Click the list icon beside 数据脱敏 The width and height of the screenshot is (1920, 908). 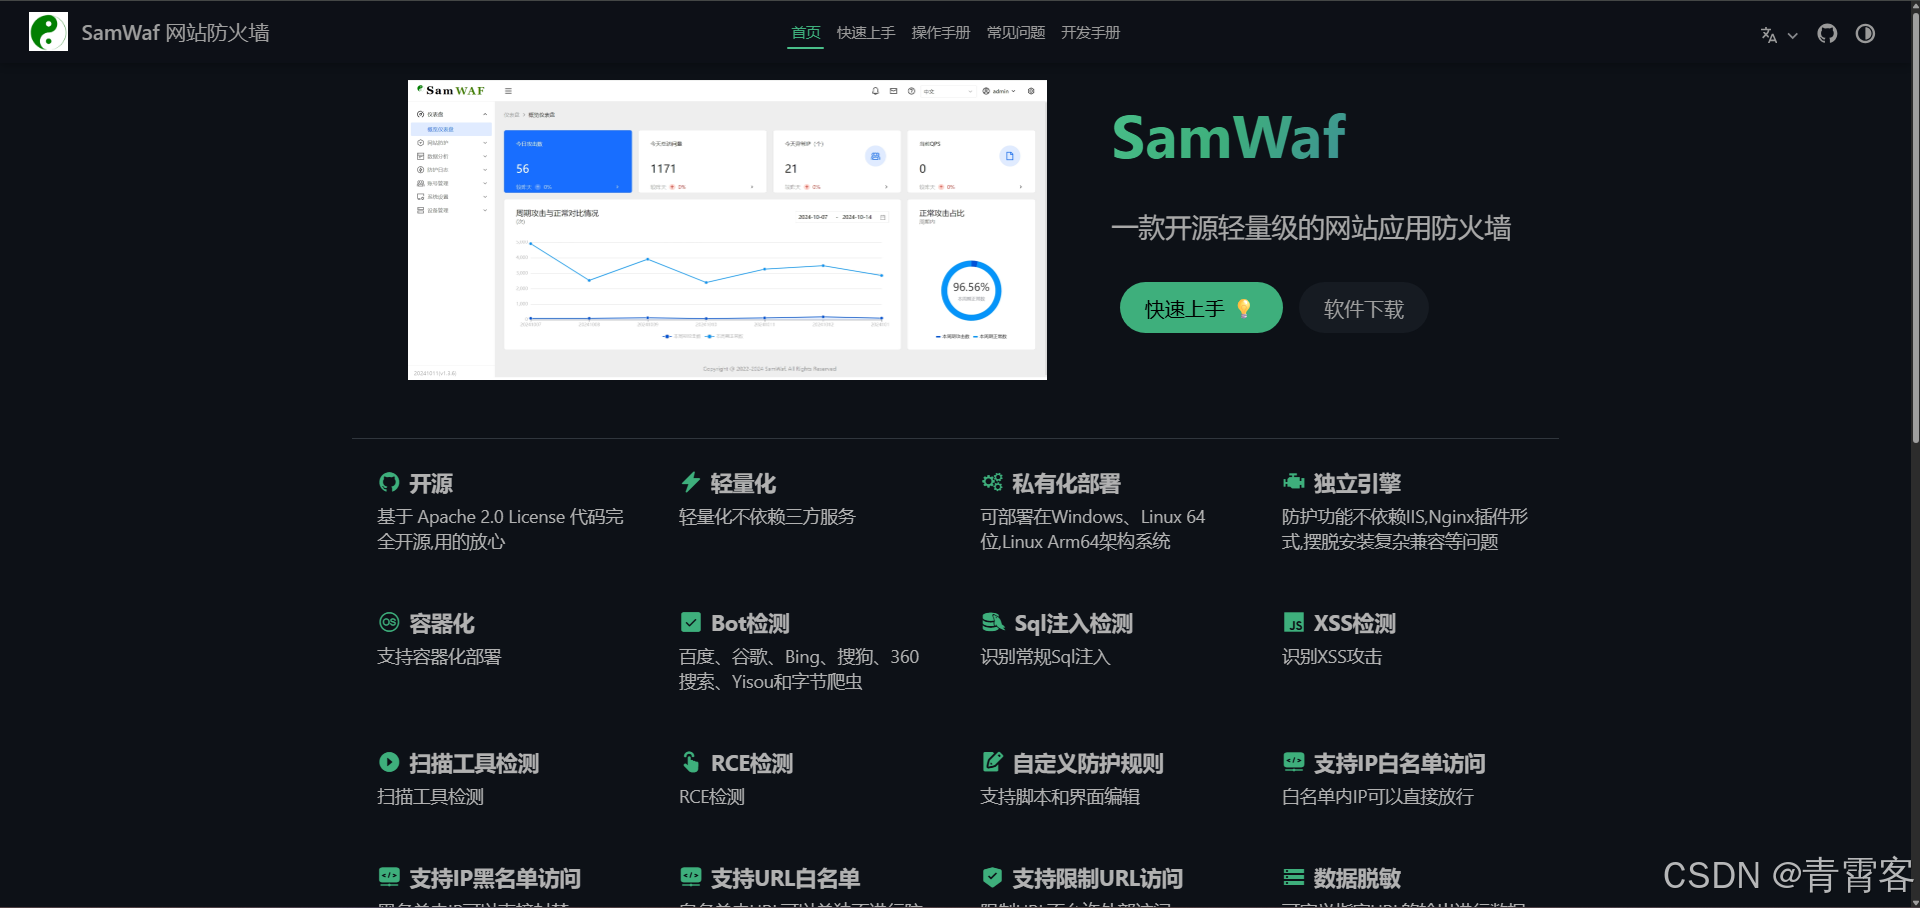point(1294,877)
